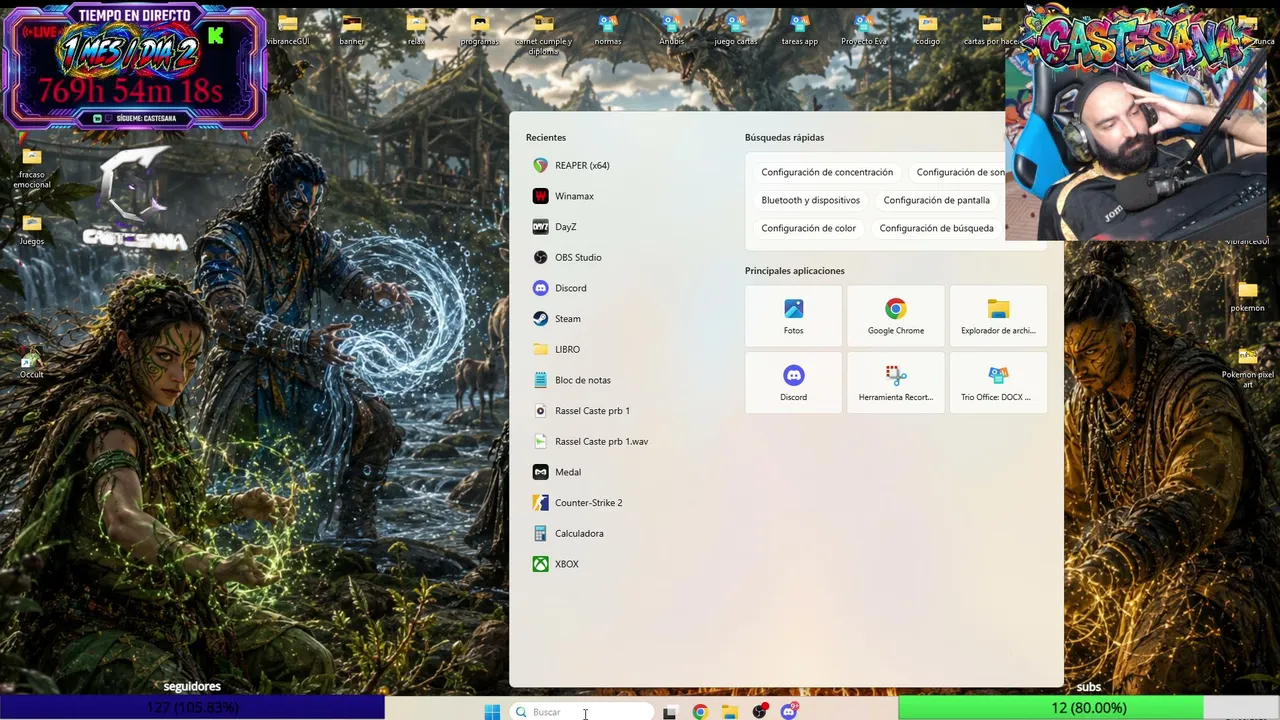Screen dimensions: 1280x720
Task: Open Configuración de pantalla quick search
Action: pos(937,201)
